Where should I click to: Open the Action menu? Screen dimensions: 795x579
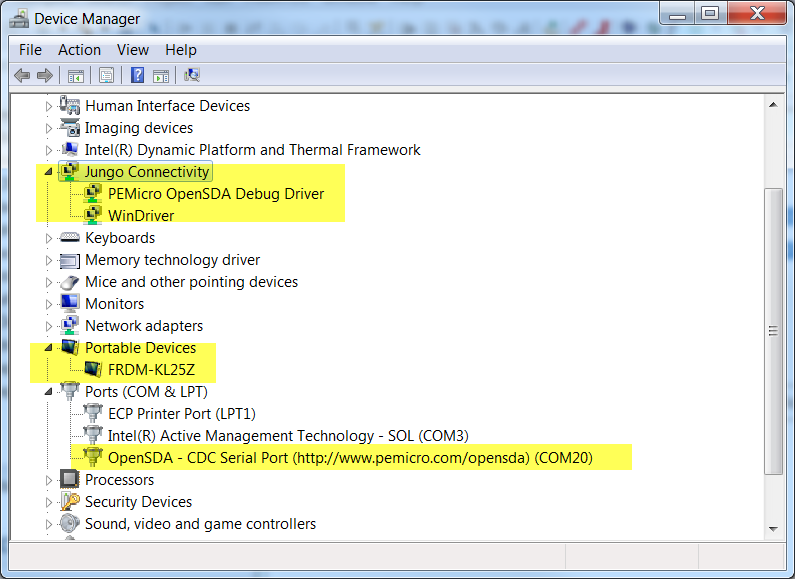pyautogui.click(x=80, y=50)
